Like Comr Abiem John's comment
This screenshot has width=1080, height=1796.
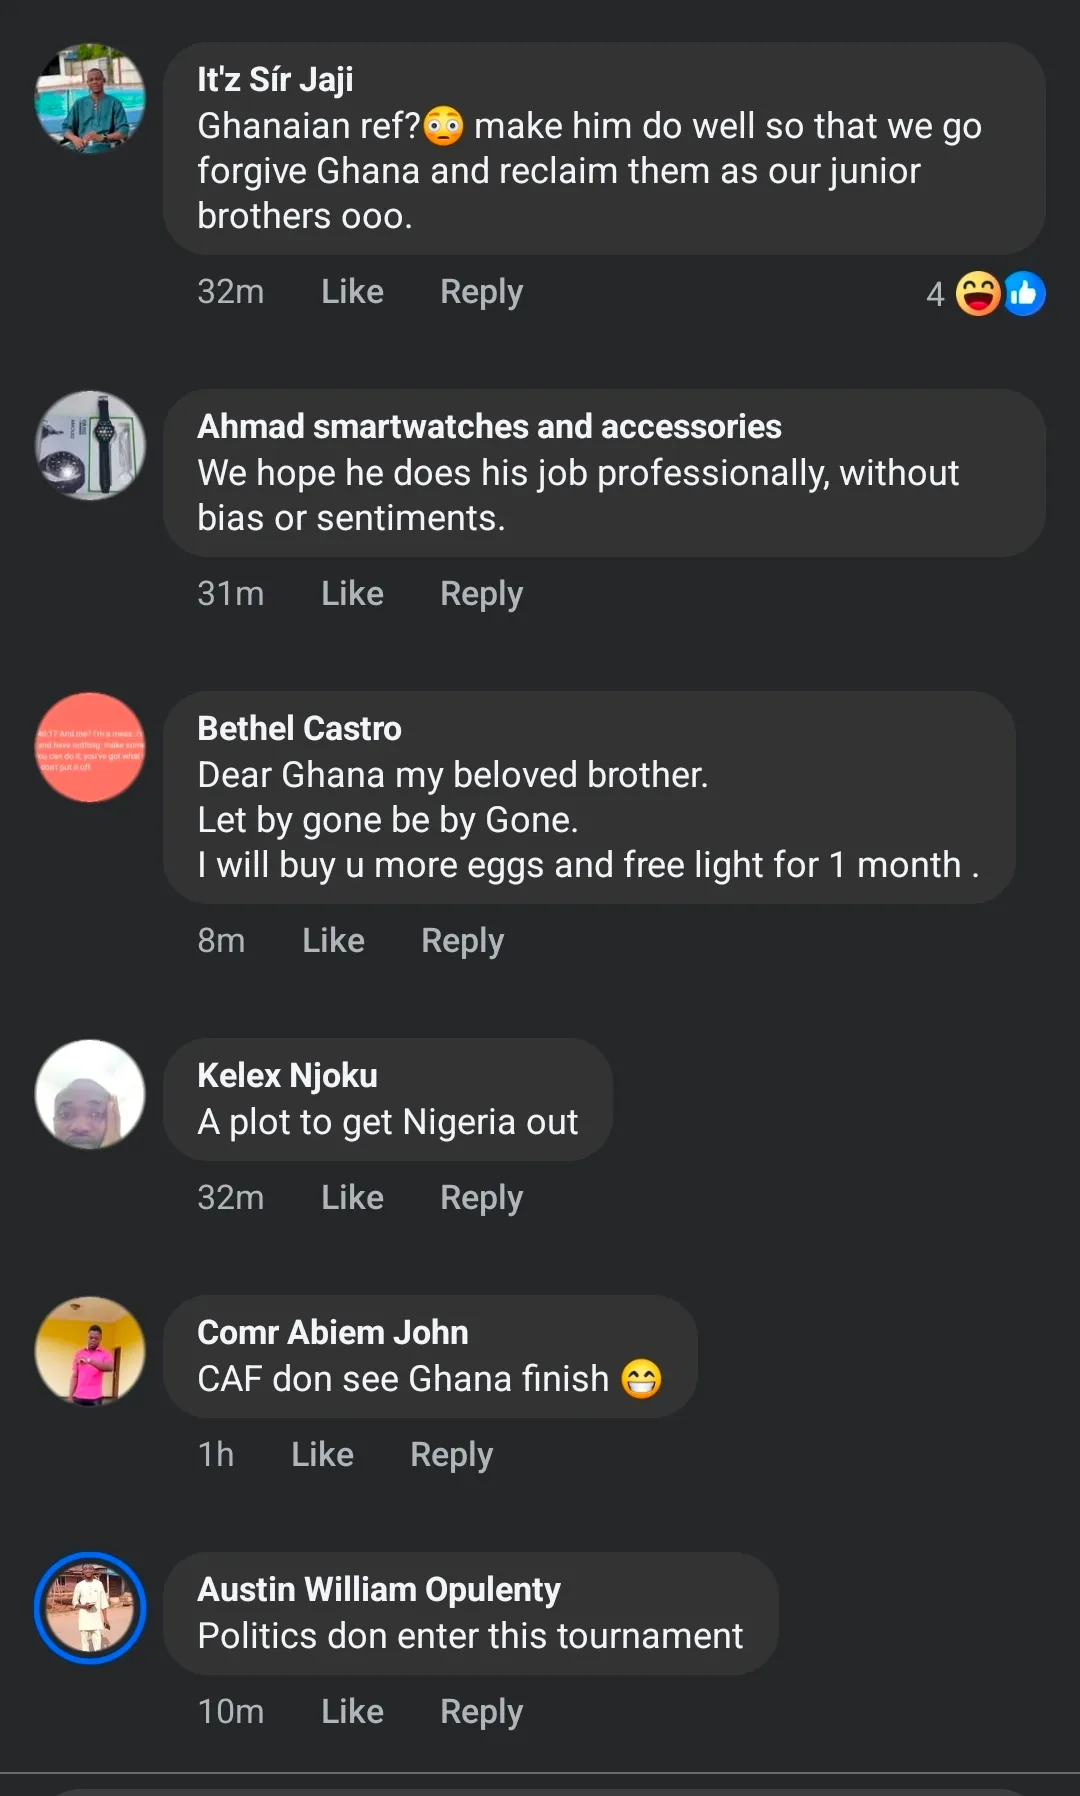point(322,1455)
